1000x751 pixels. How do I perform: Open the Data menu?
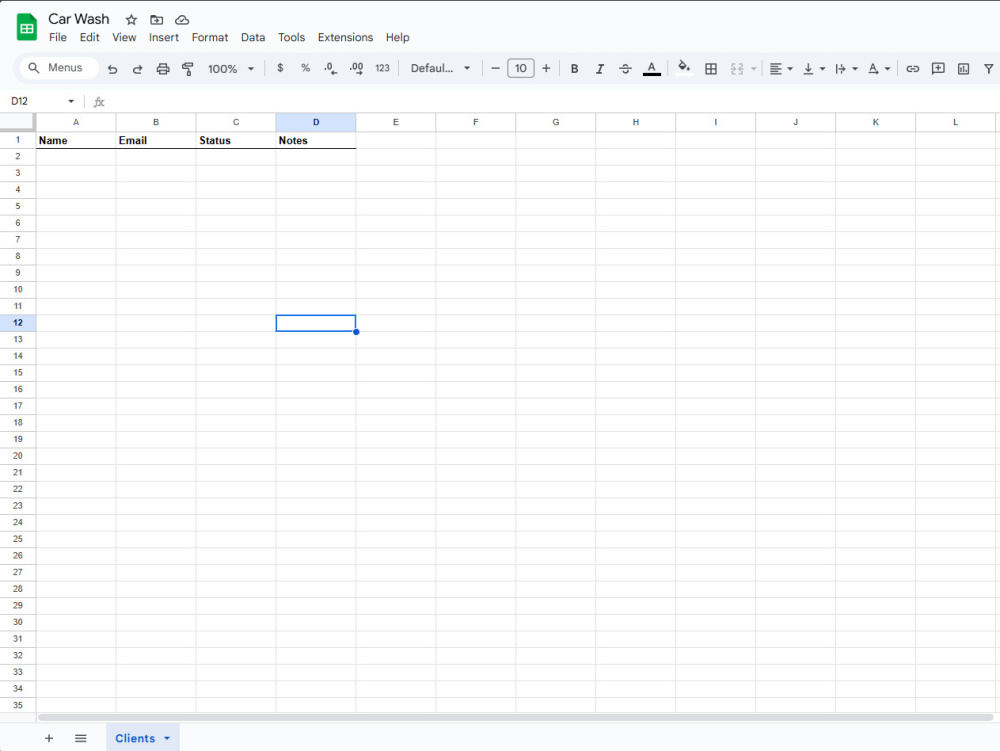pyautogui.click(x=253, y=38)
